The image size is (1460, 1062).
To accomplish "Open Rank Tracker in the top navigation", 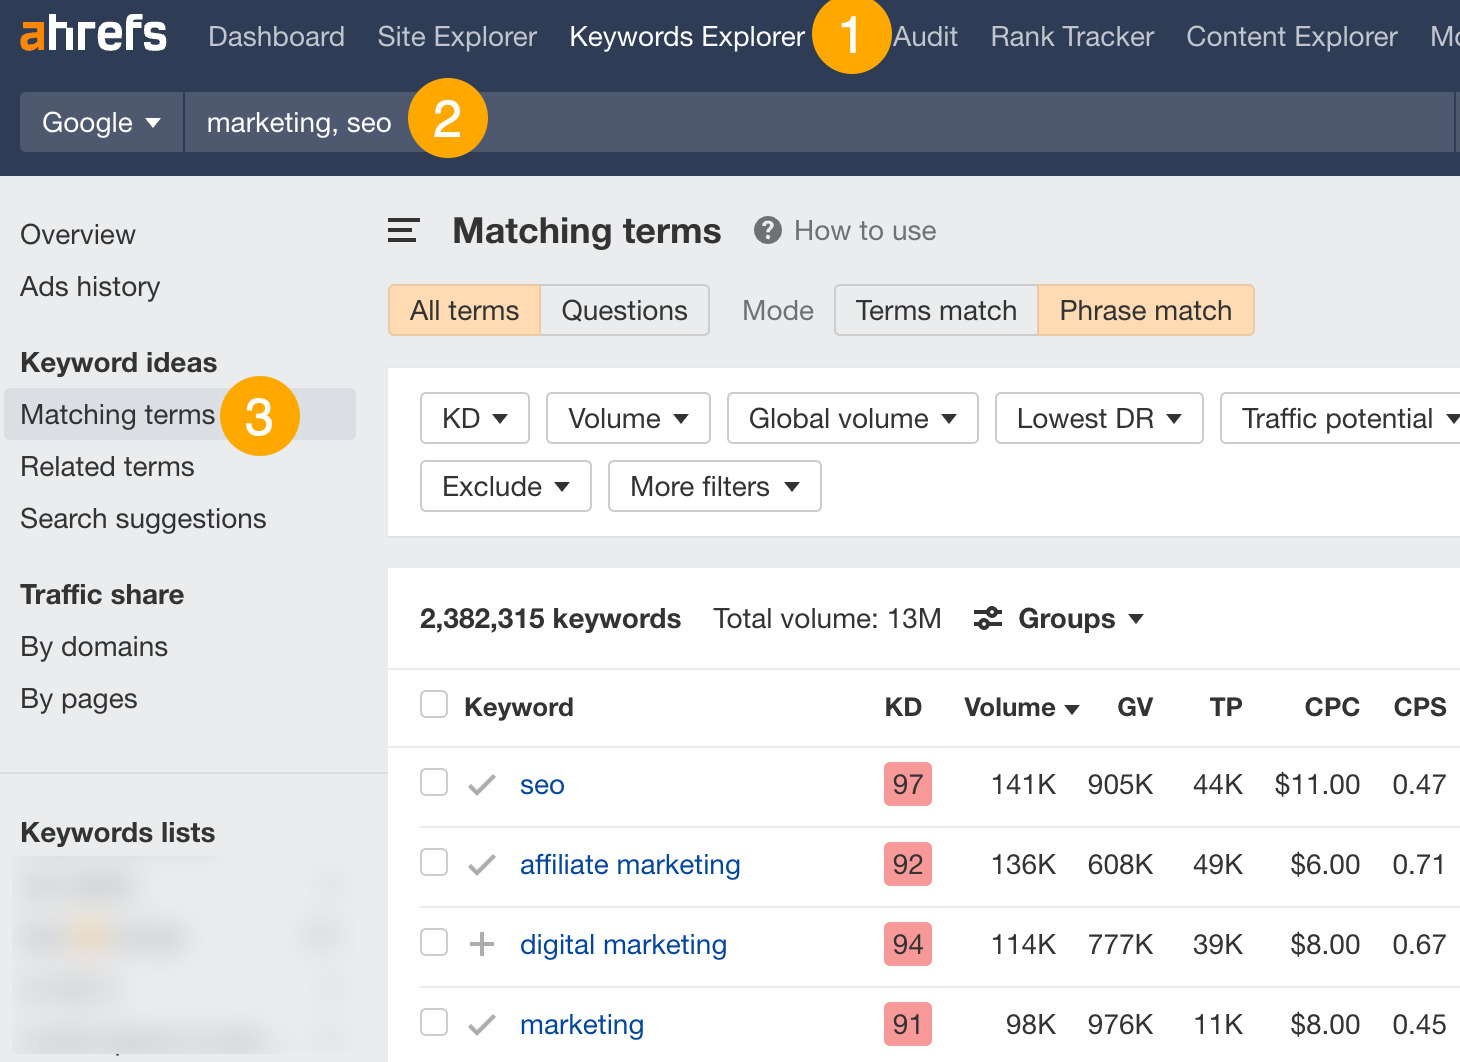I will [1071, 36].
